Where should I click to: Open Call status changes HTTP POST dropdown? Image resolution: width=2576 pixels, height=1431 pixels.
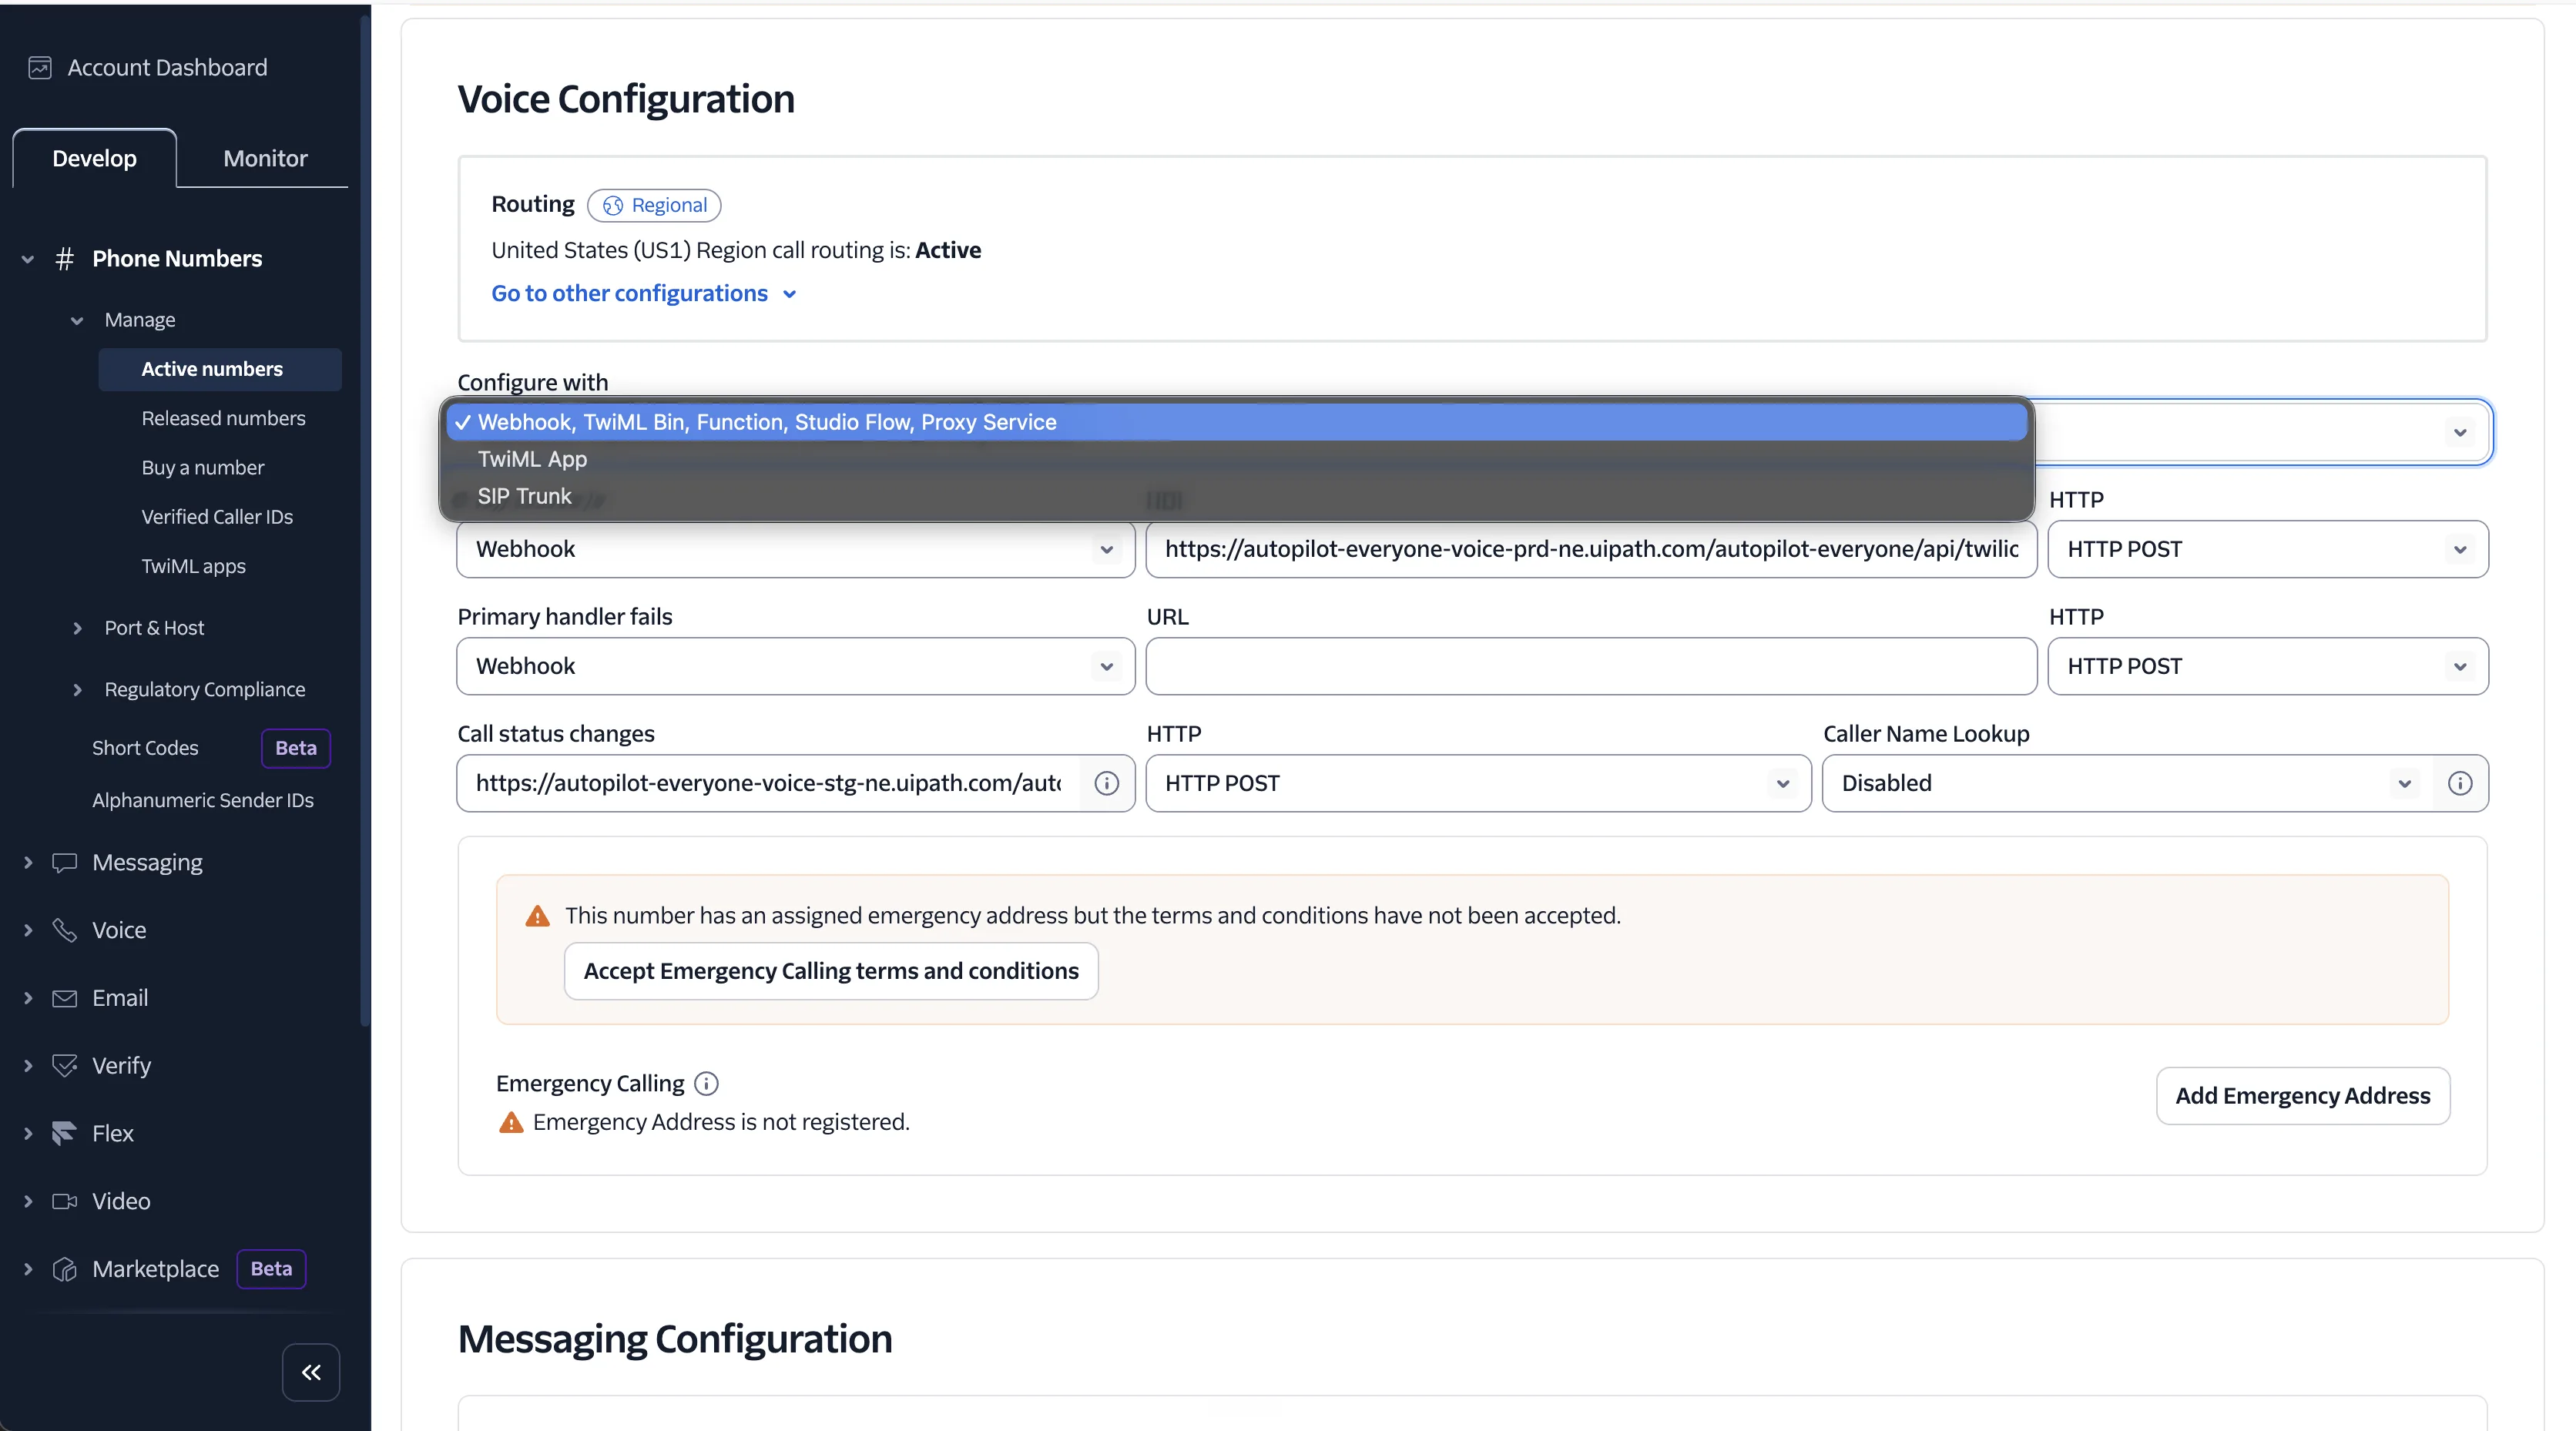(1478, 783)
